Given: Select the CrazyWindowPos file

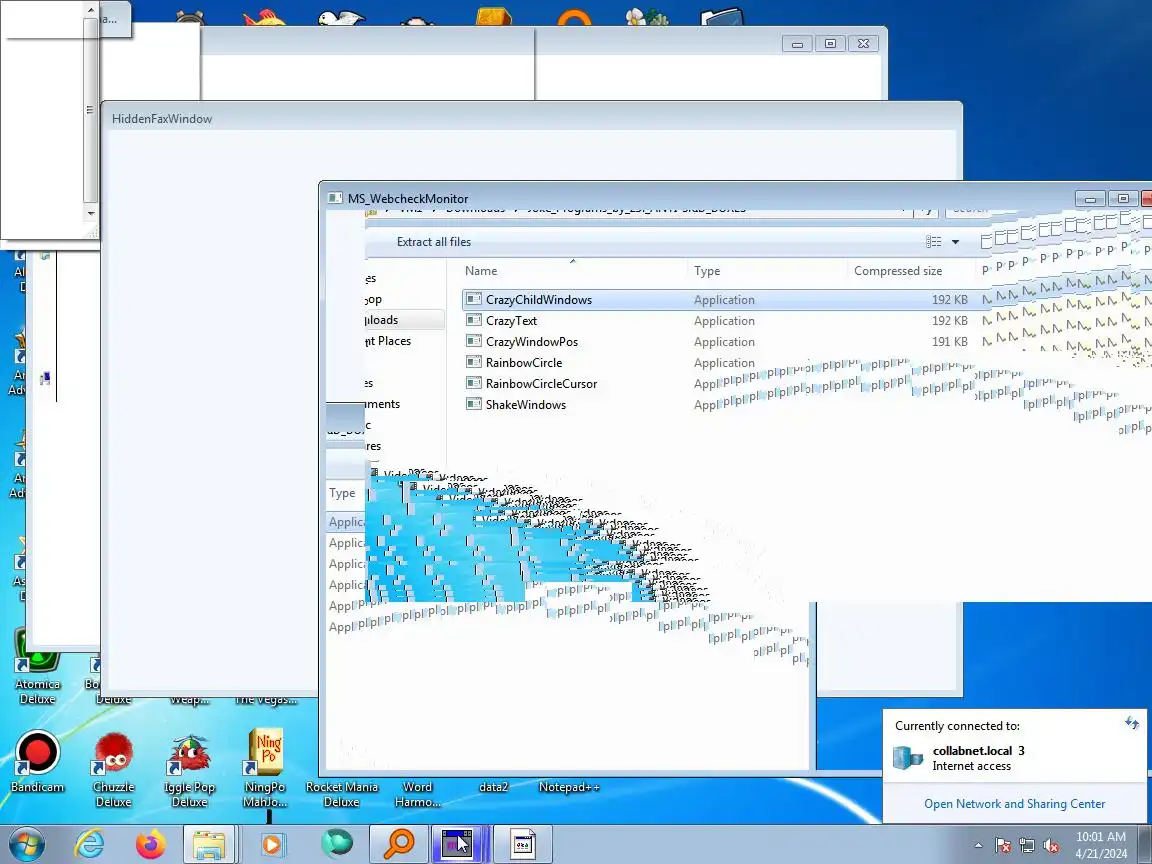Looking at the screenshot, I should tap(531, 342).
